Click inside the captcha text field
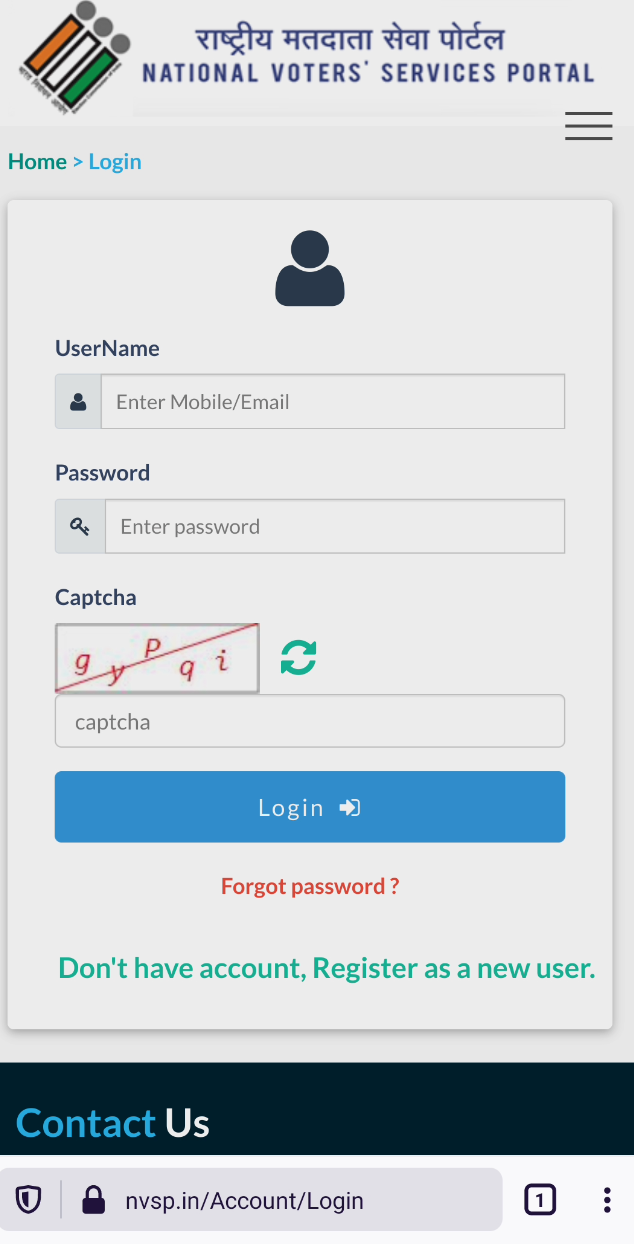Image resolution: width=634 pixels, height=1244 pixels. click(309, 720)
